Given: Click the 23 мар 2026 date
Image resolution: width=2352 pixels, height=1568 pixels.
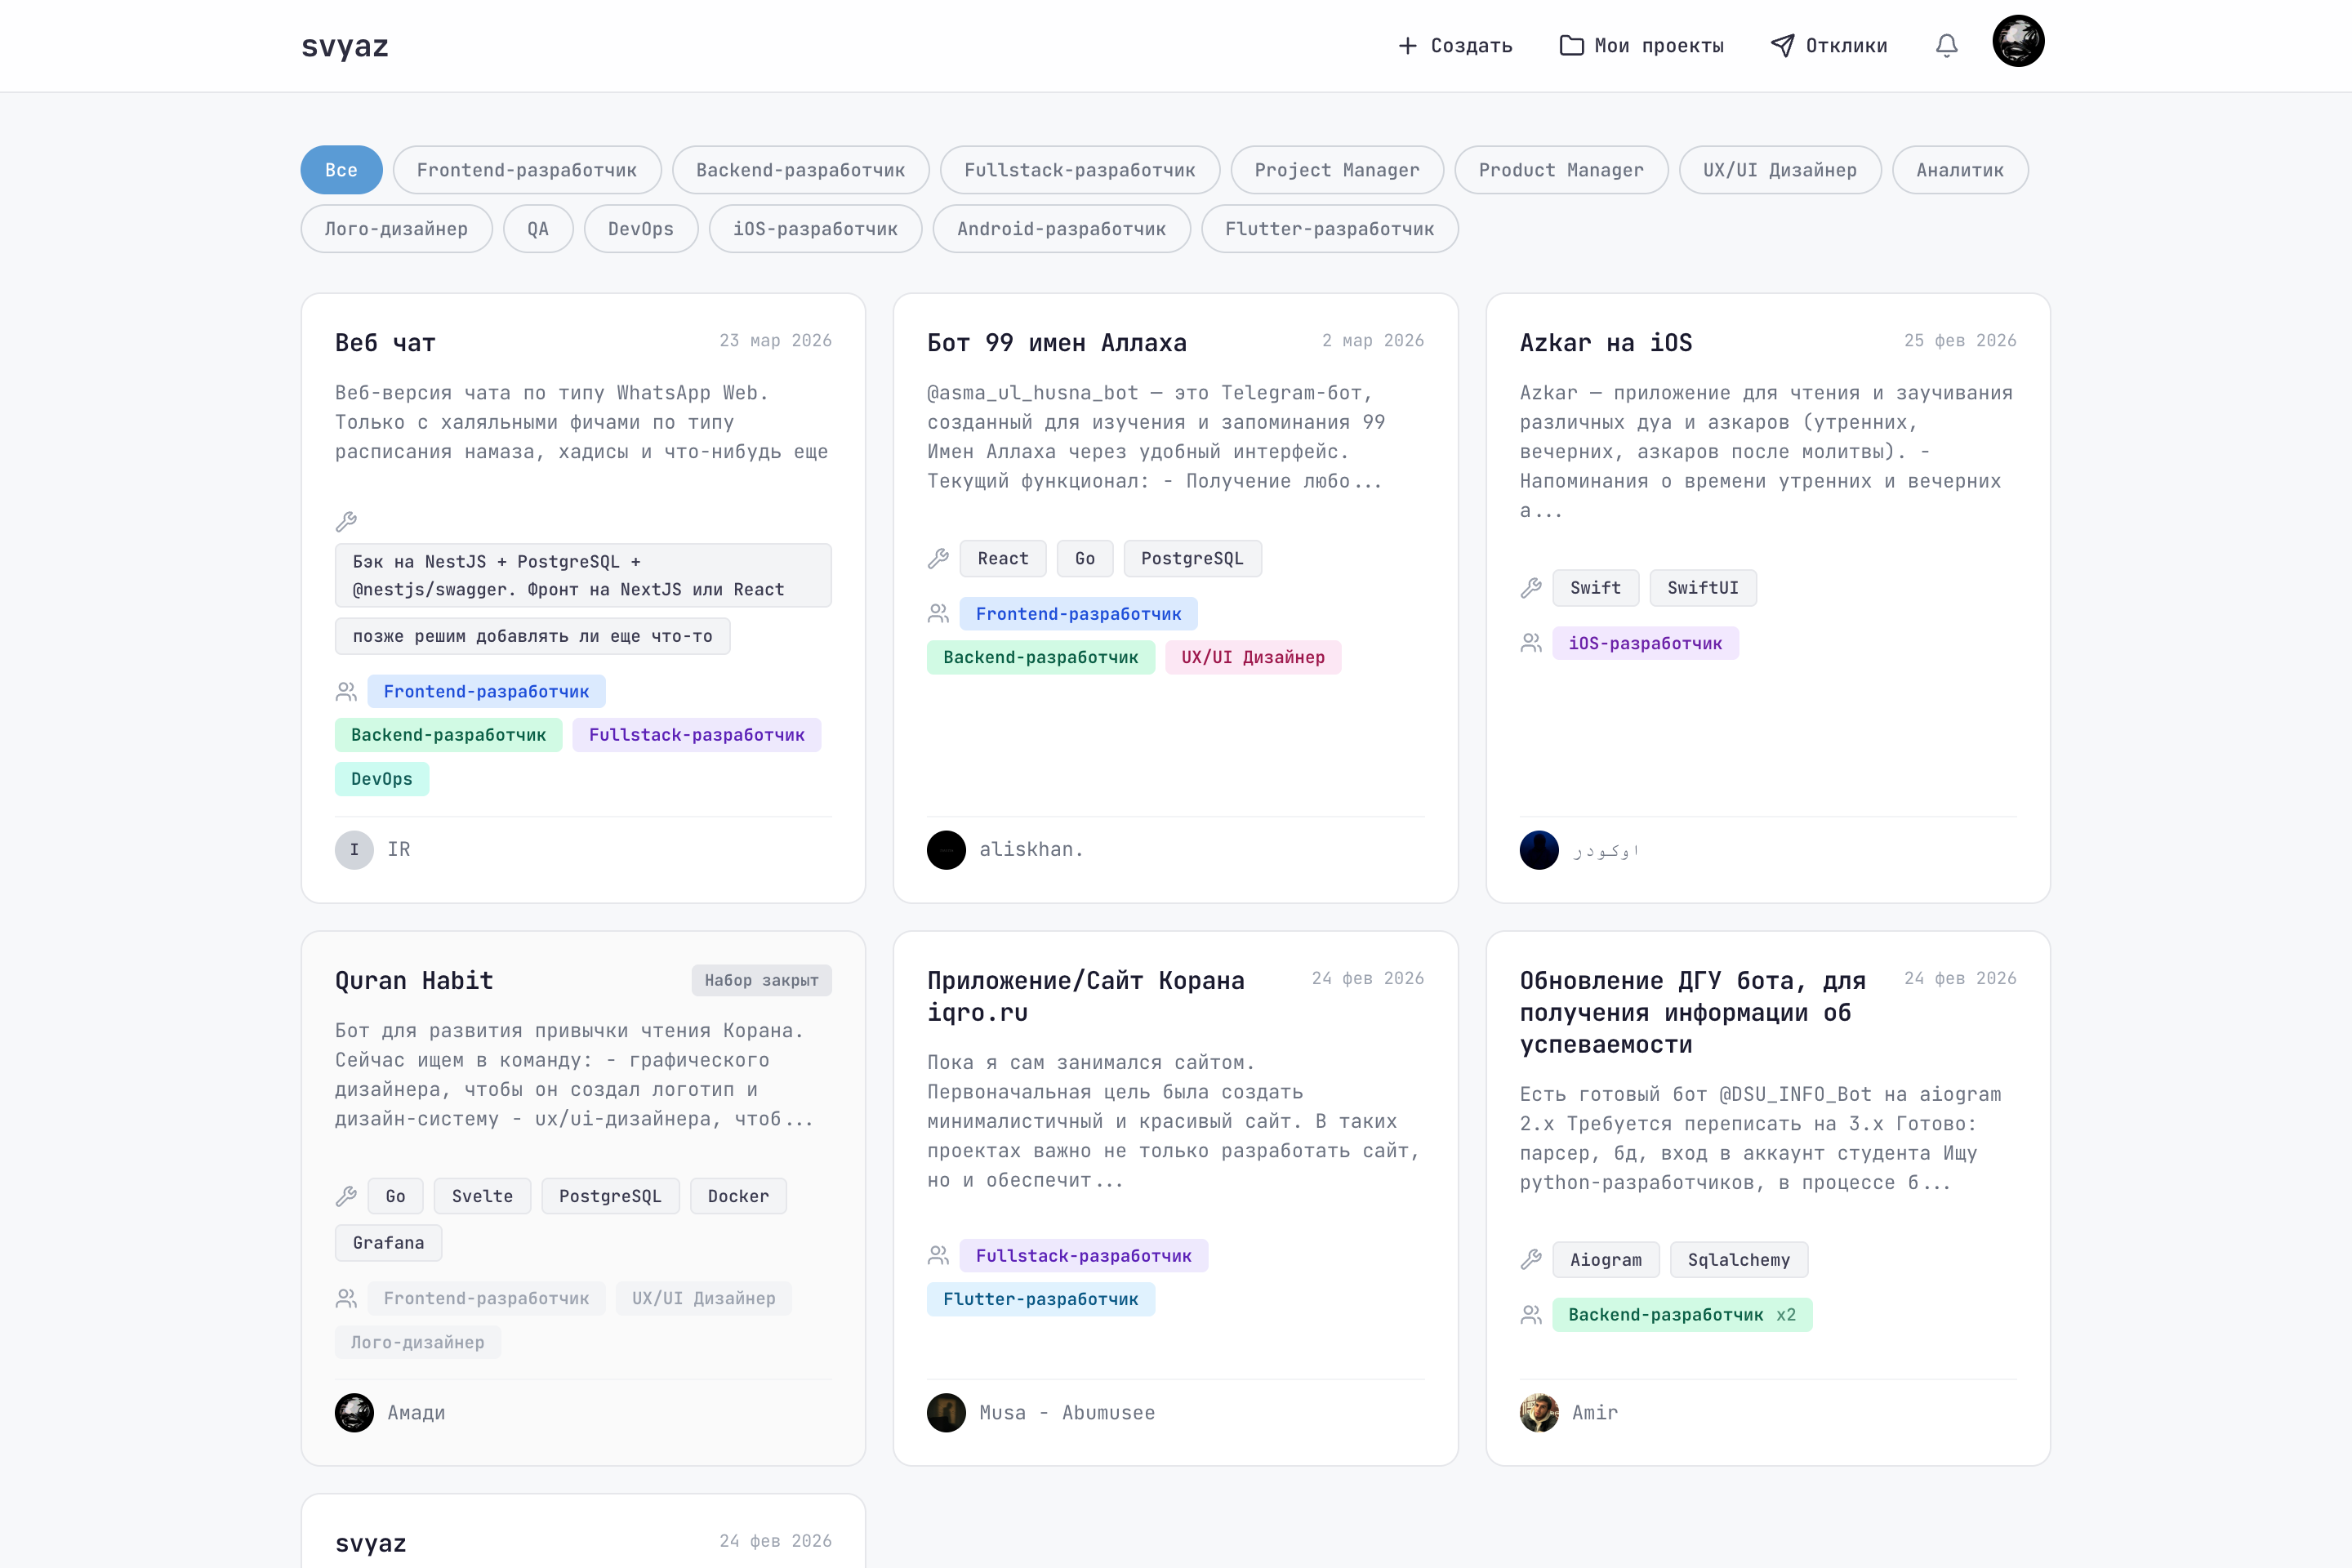Looking at the screenshot, I should [x=776, y=341].
